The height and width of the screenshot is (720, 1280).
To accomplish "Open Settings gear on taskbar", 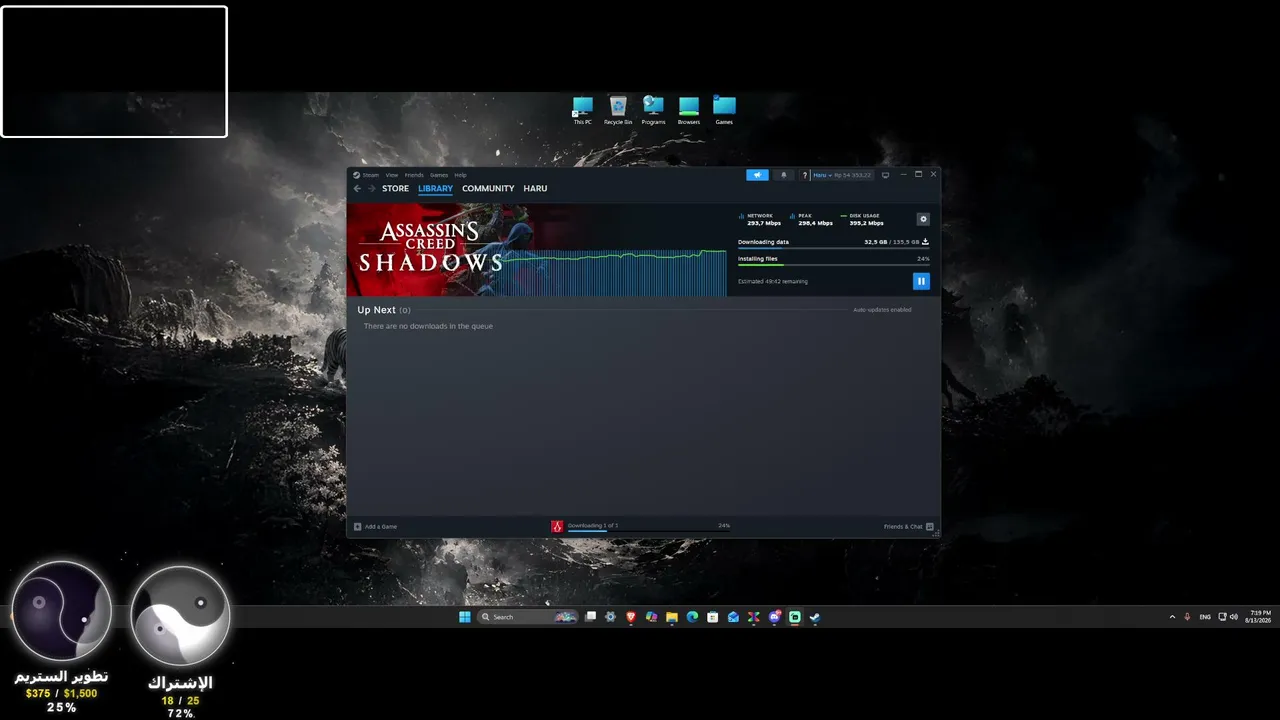I will tap(610, 617).
